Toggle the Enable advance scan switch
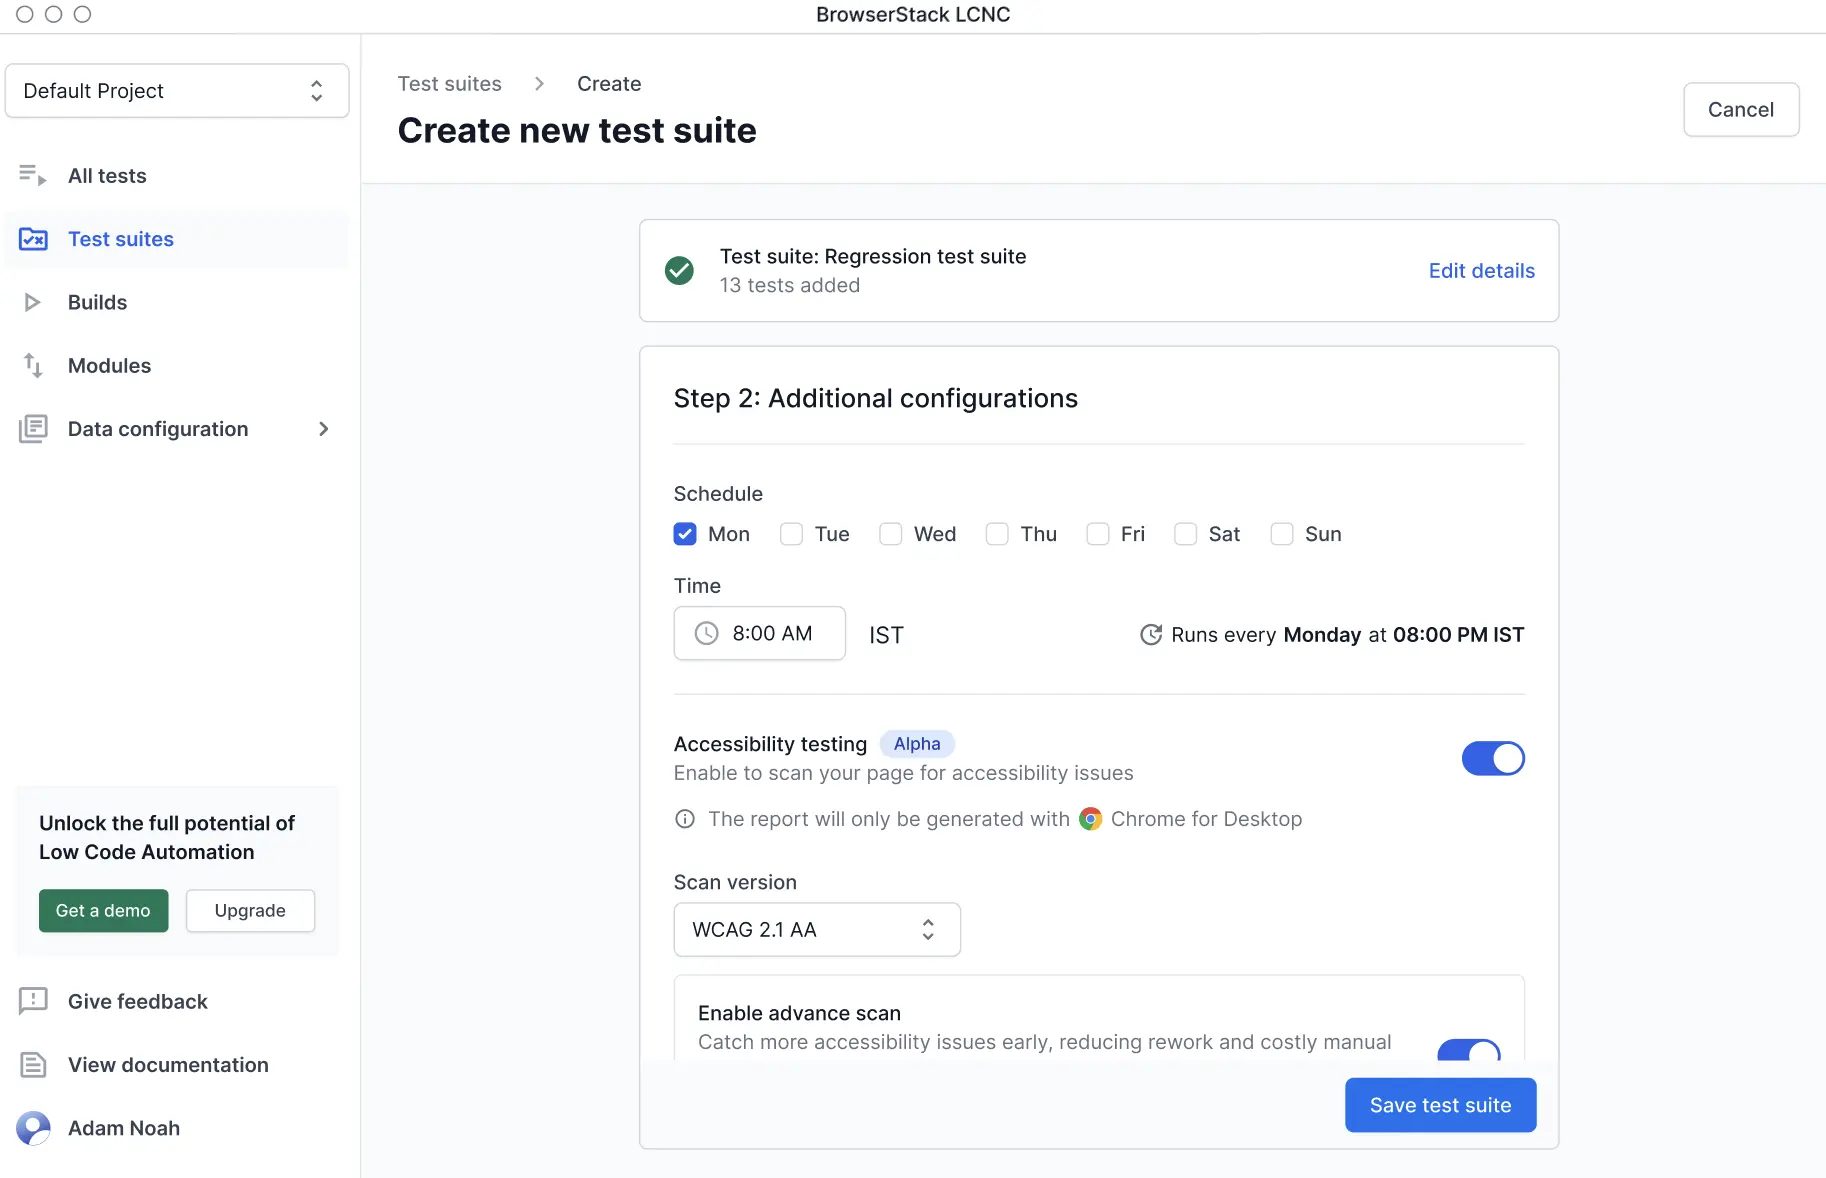Viewport: 1826px width, 1178px height. [1469, 1050]
